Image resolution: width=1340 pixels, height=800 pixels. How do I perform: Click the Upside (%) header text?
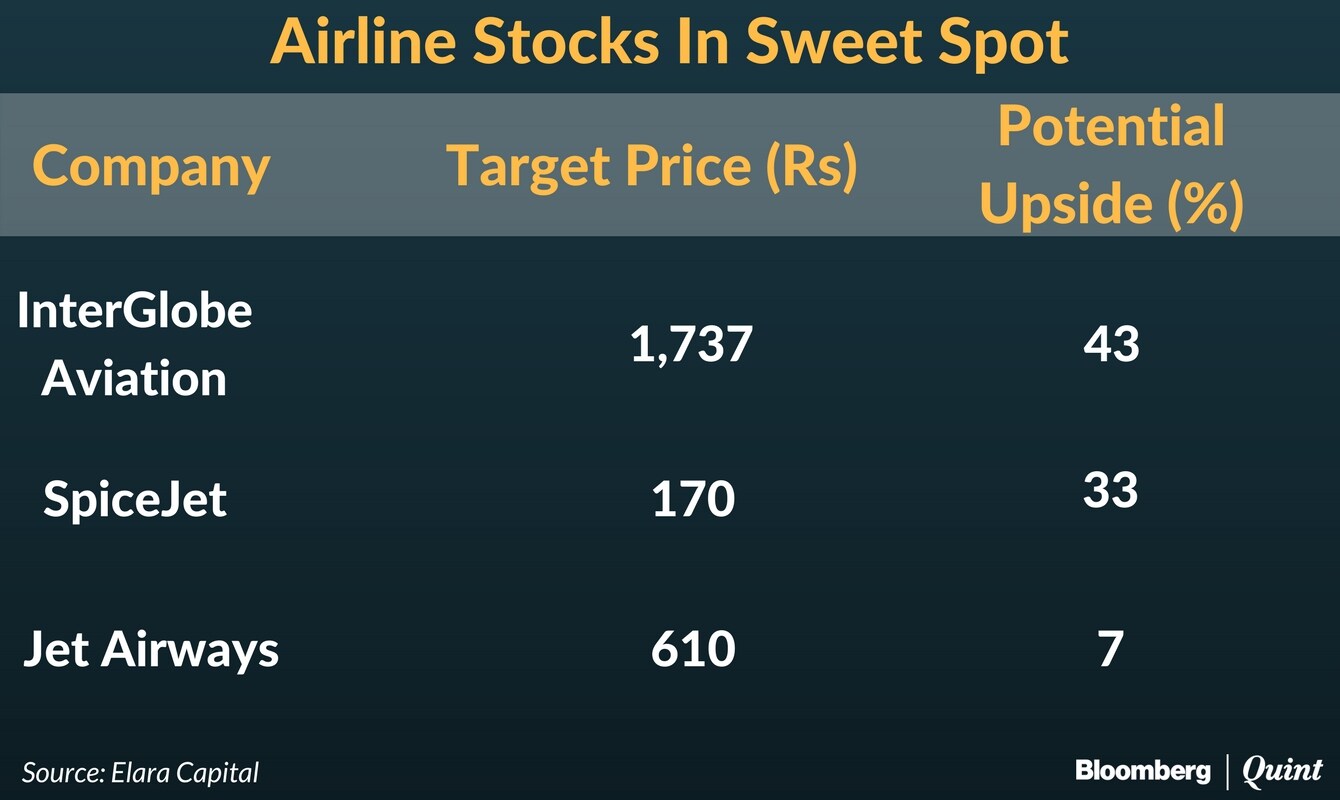click(x=1111, y=203)
